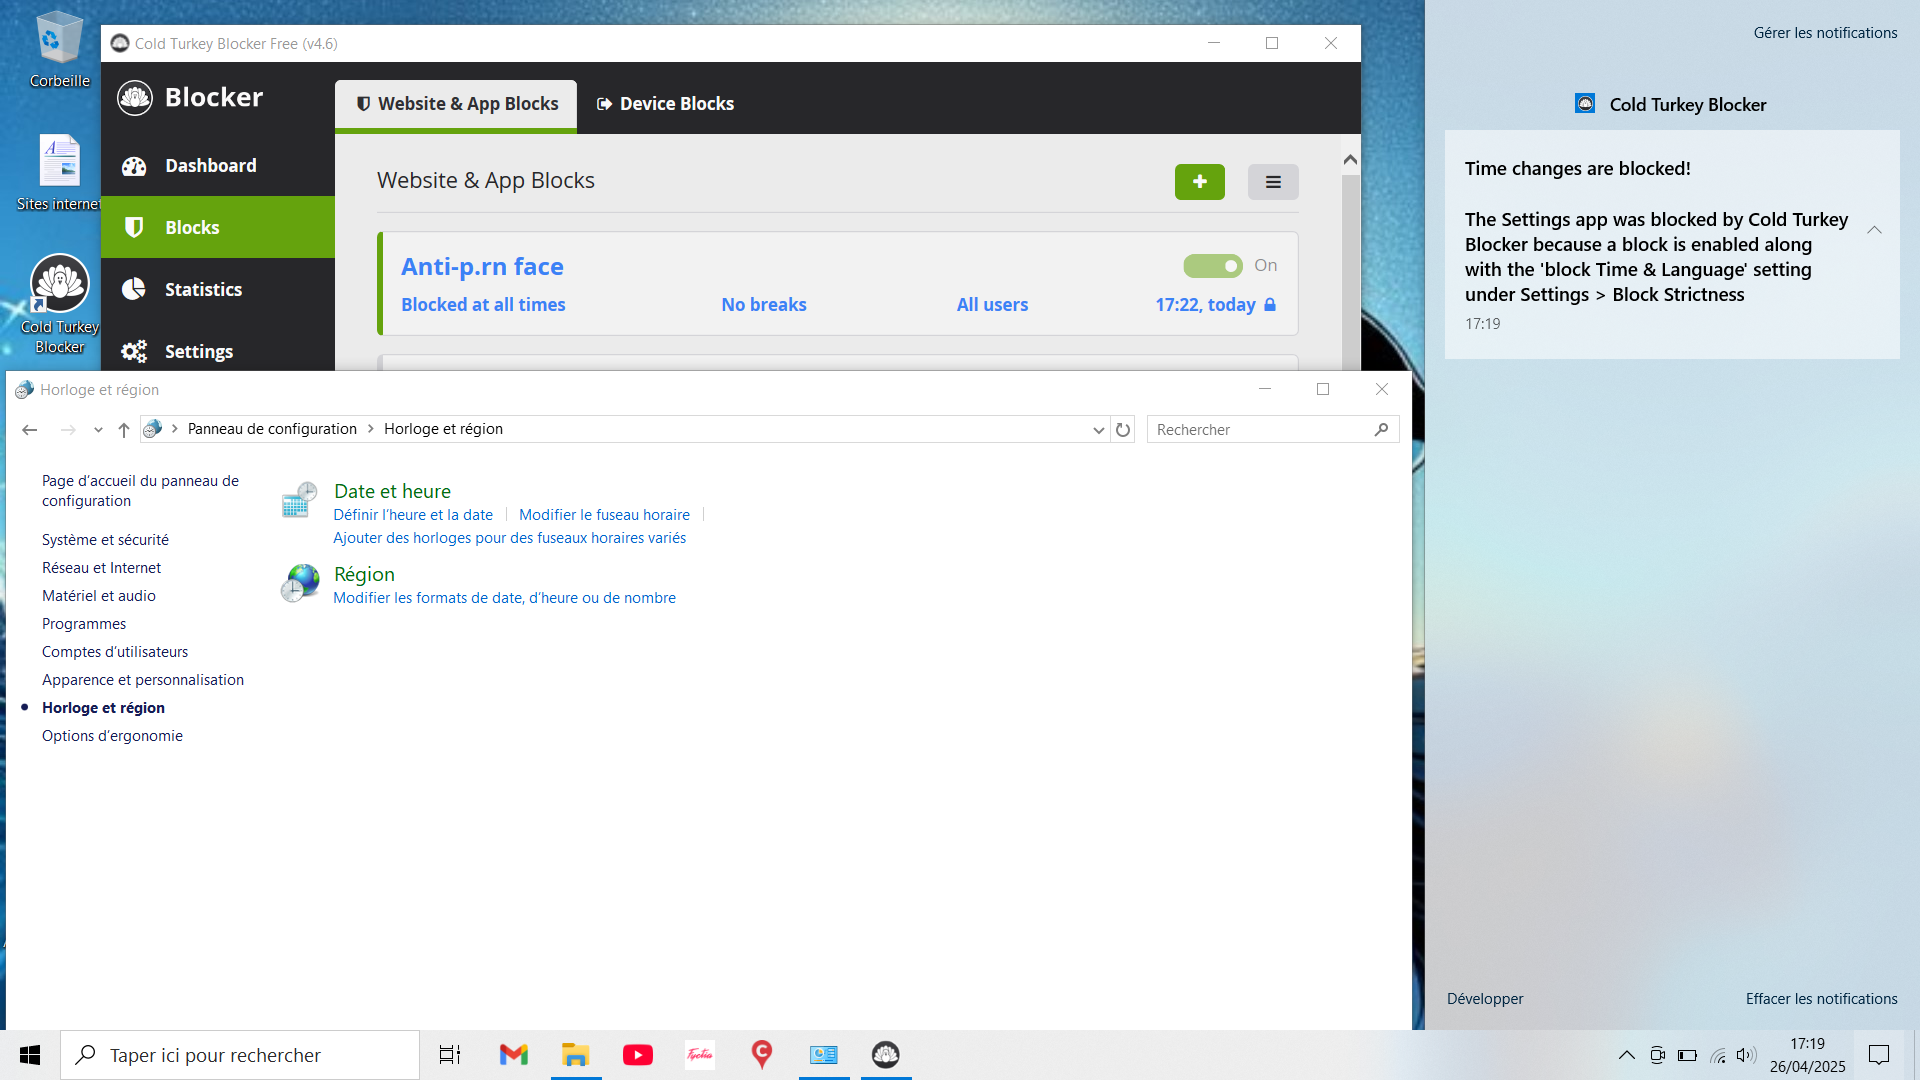1920x1080 pixels.
Task: Click the up one level arrow
Action: pyautogui.click(x=124, y=430)
